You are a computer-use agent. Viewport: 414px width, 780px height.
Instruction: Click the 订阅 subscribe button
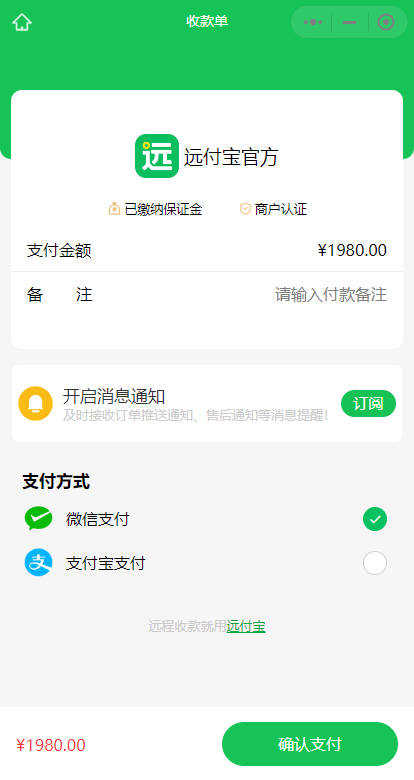[x=368, y=403]
